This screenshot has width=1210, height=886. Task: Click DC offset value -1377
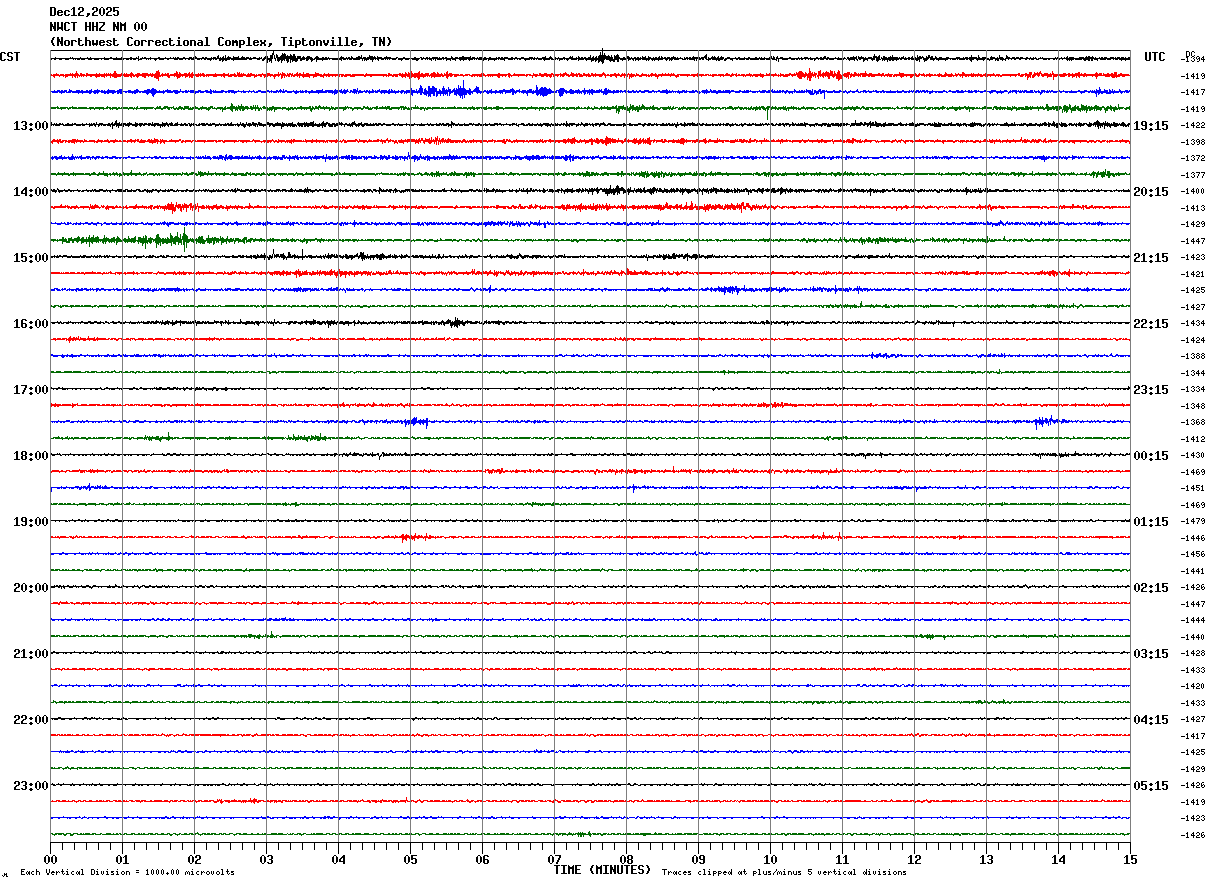click(1192, 175)
